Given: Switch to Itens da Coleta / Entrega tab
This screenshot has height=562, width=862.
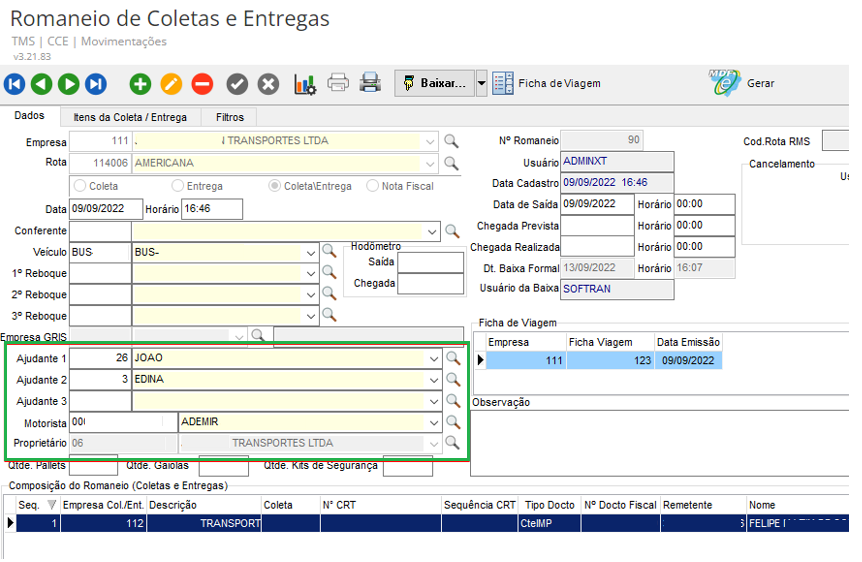Looking at the screenshot, I should pyautogui.click(x=130, y=117).
